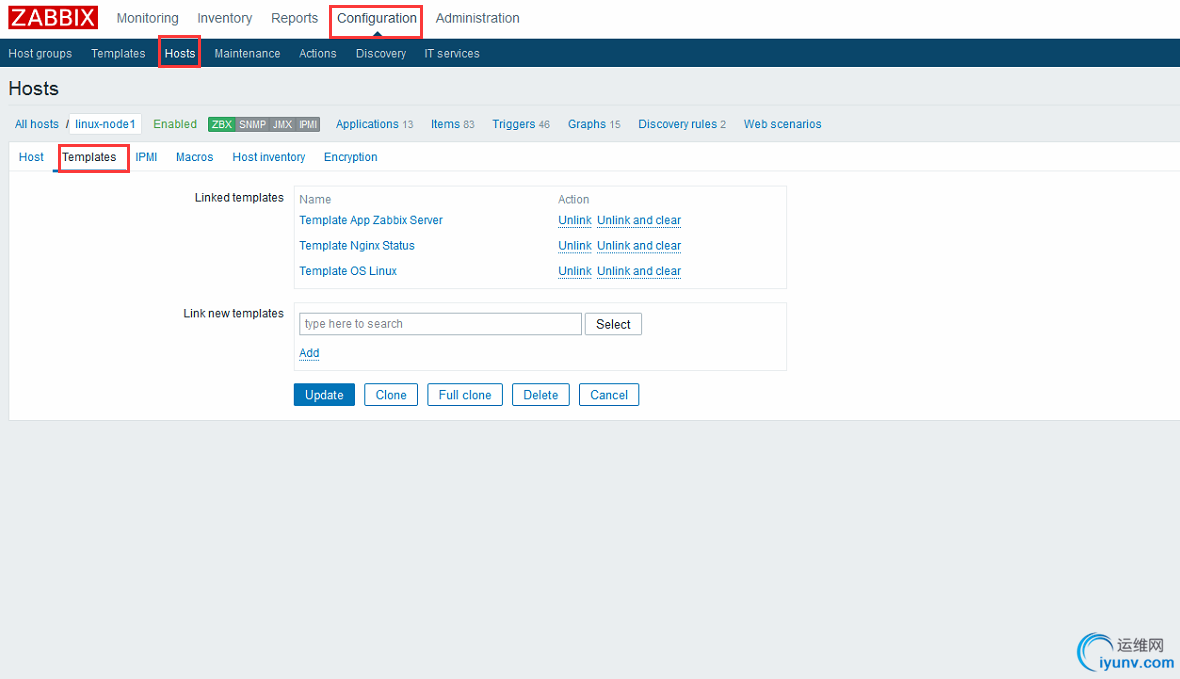Switch to the IPMI tab
This screenshot has width=1180, height=679.
(x=146, y=157)
